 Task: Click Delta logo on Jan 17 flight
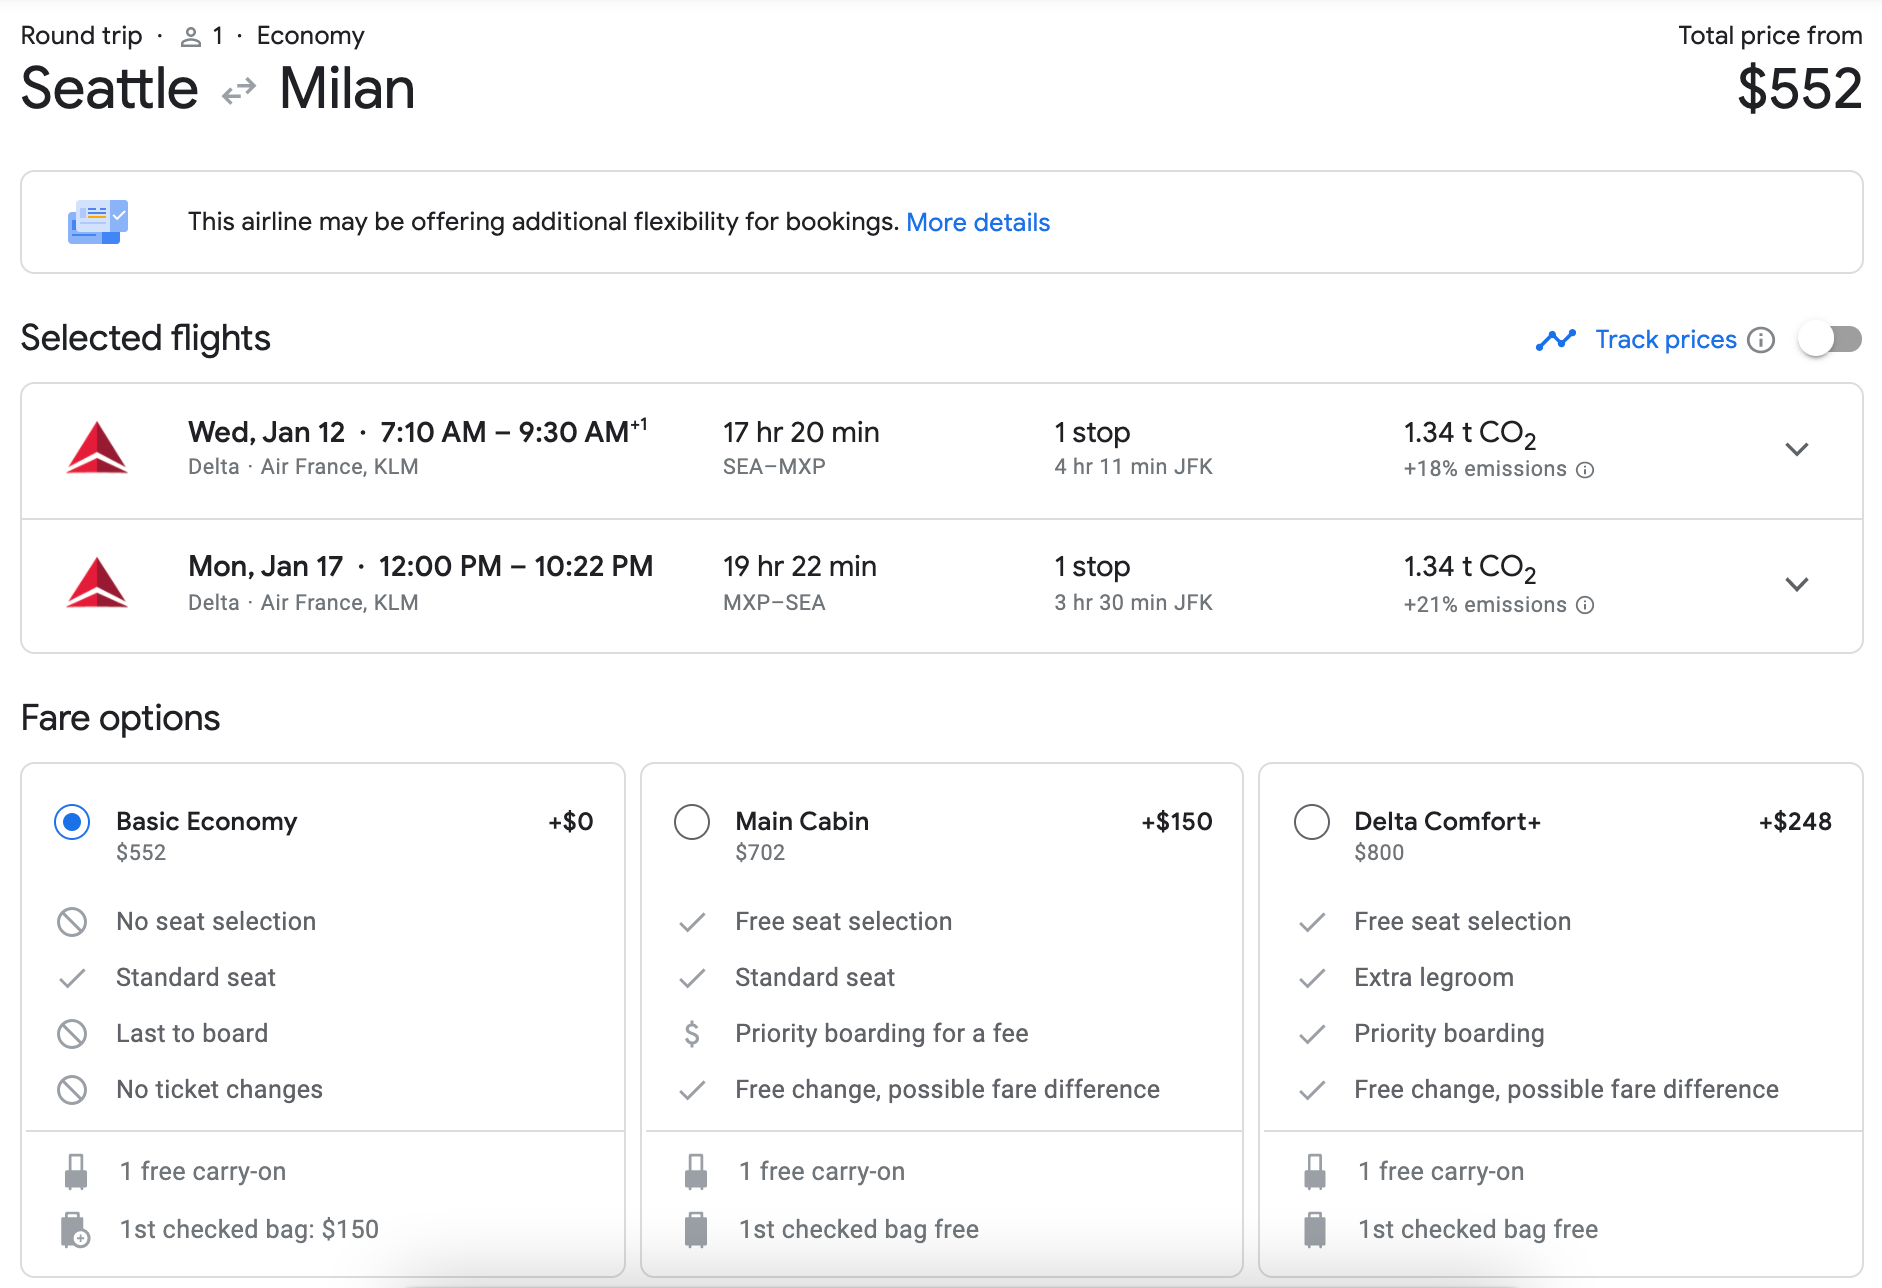[x=97, y=583]
